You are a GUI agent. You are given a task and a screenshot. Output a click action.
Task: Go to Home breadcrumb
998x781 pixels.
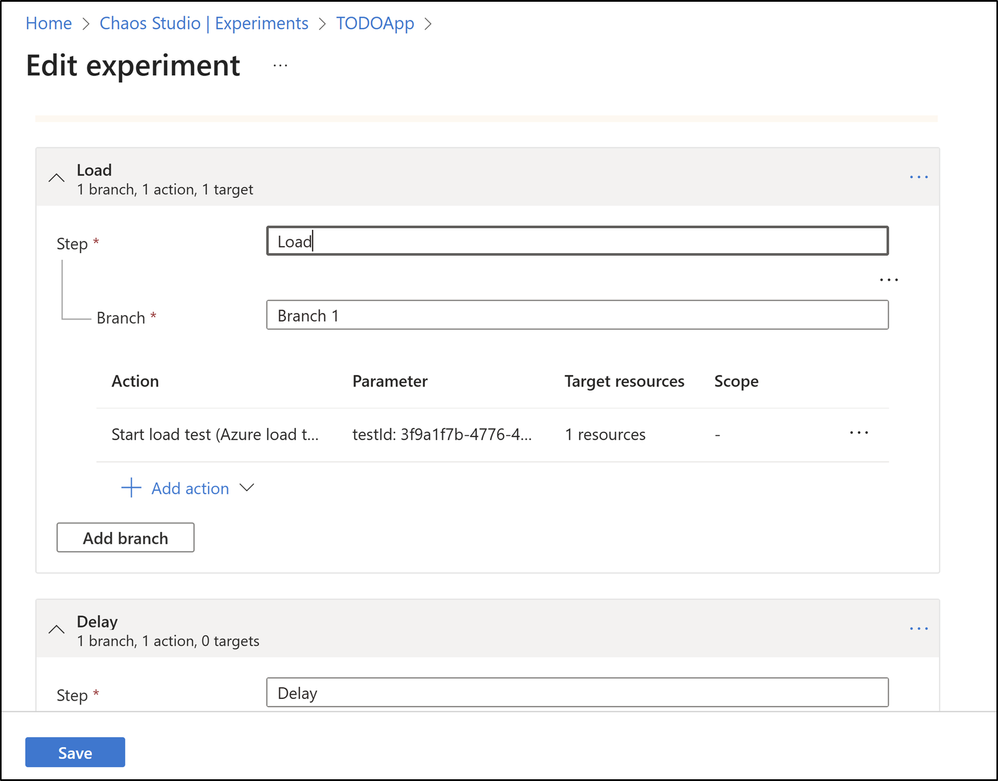coord(49,23)
